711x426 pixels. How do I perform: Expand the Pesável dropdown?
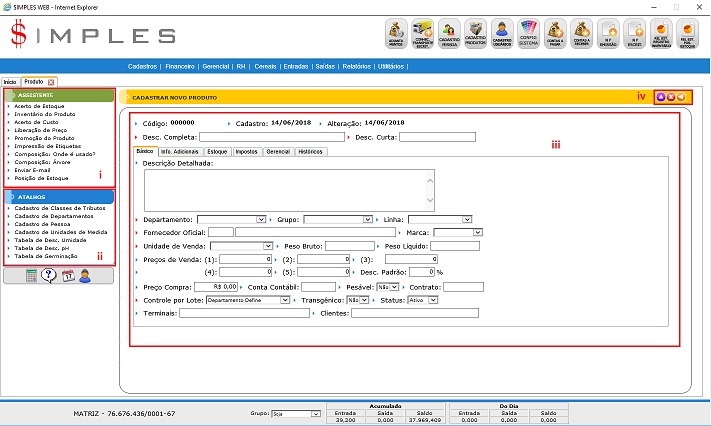tap(393, 286)
